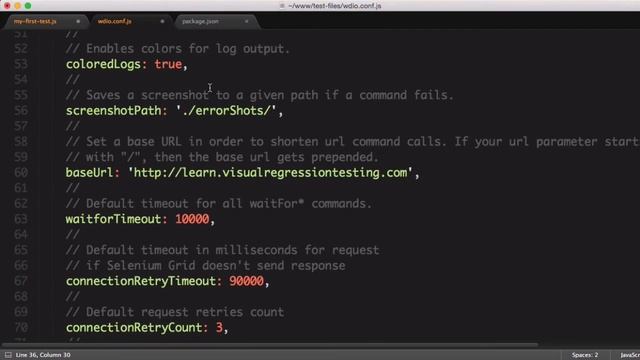
Task: Click the connectionRetryTimeout key
Action: click(141, 281)
